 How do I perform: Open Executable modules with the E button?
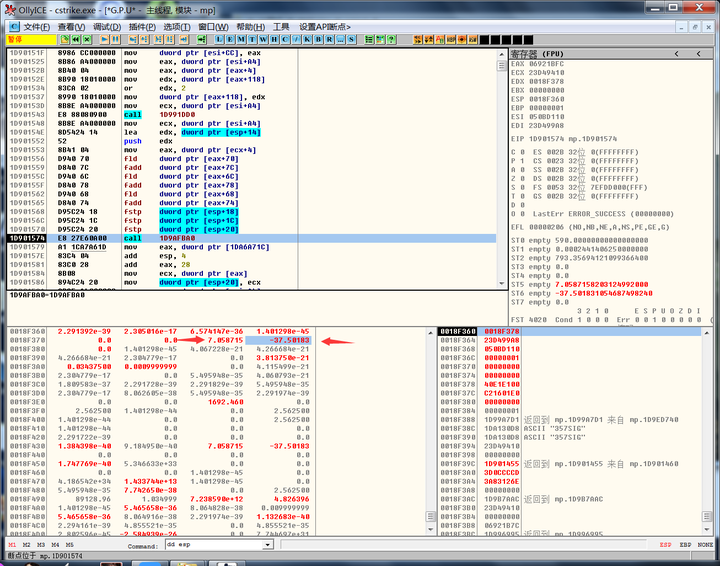(230, 38)
